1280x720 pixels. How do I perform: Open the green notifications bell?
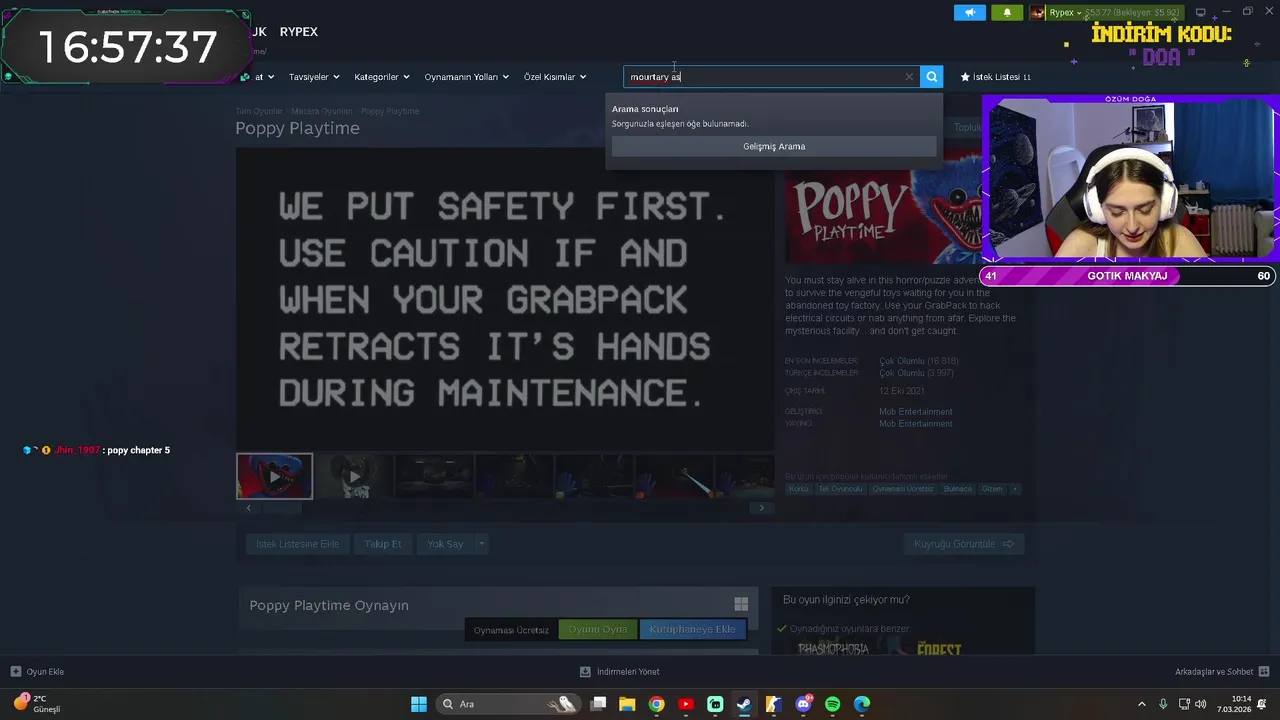1007,12
